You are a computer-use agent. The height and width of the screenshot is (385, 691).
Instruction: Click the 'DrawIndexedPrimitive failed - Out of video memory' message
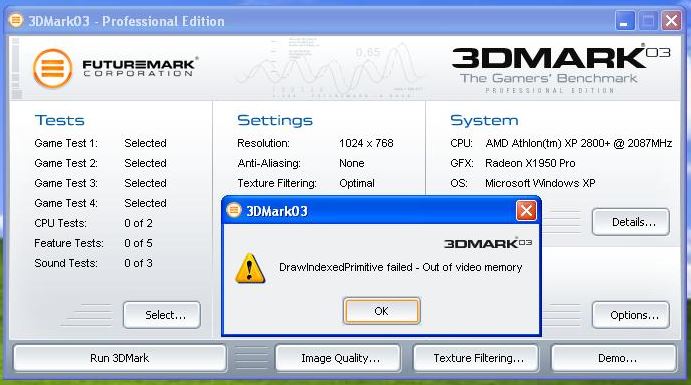tap(401, 267)
